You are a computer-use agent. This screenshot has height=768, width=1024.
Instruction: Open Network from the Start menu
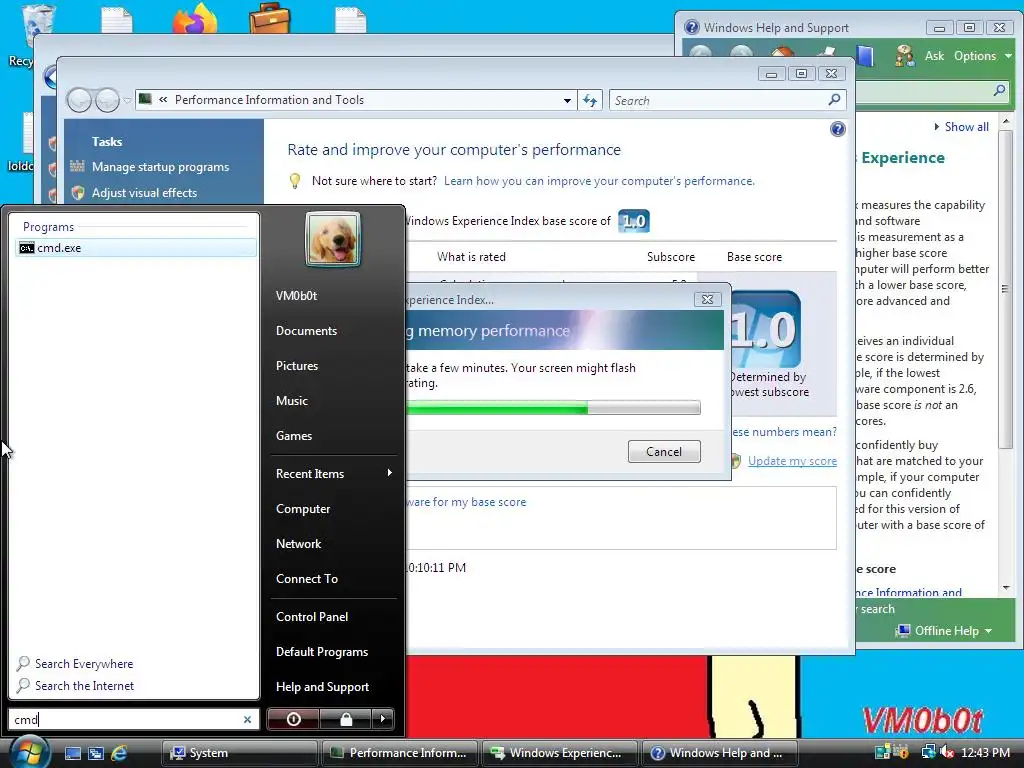(x=298, y=544)
